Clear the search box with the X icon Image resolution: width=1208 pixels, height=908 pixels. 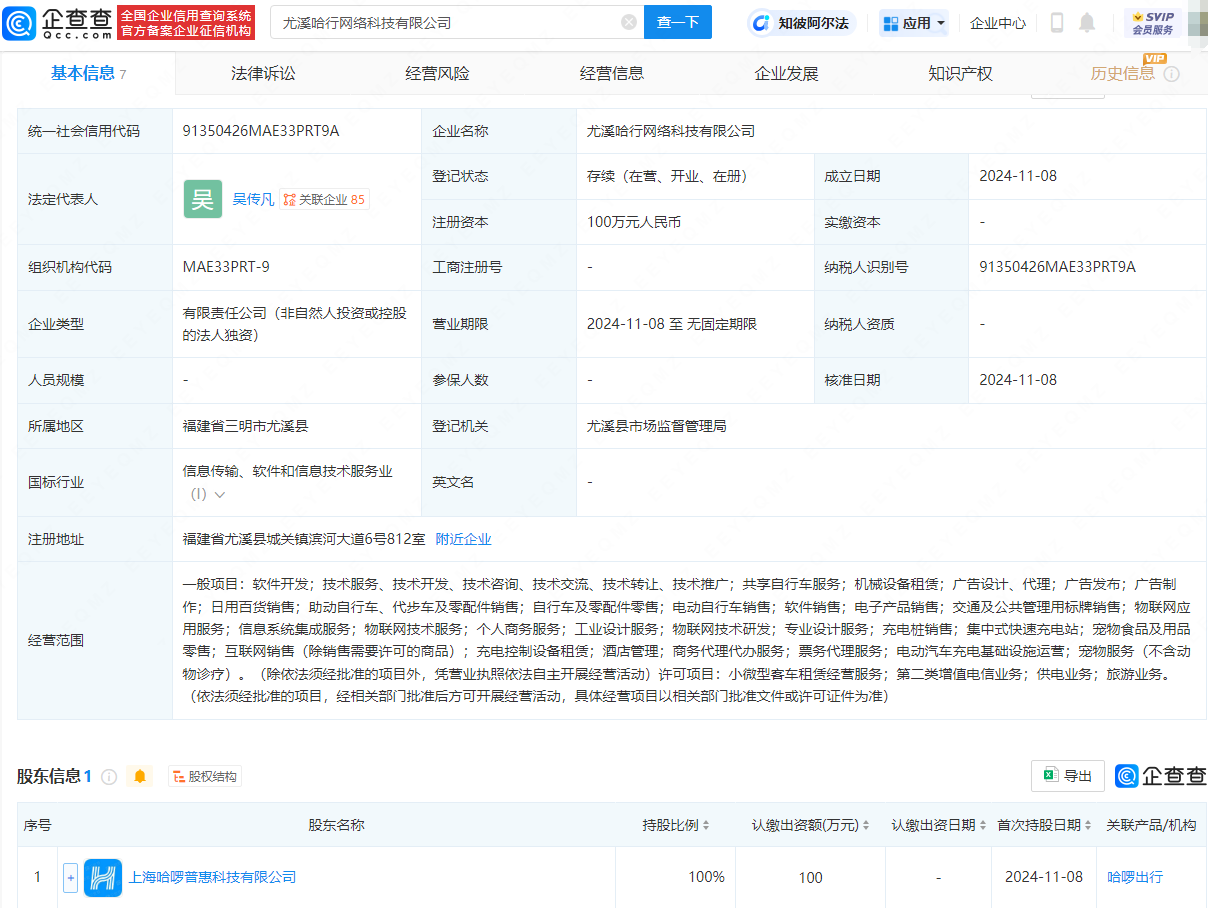(x=628, y=22)
